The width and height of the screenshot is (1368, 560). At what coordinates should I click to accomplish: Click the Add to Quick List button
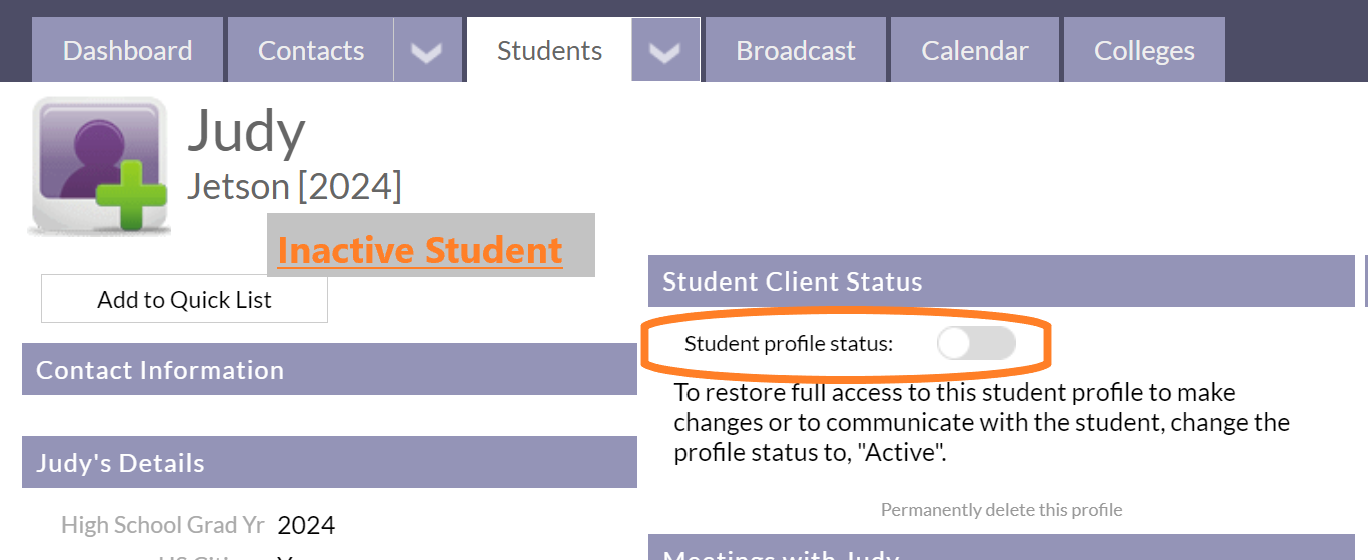click(184, 299)
